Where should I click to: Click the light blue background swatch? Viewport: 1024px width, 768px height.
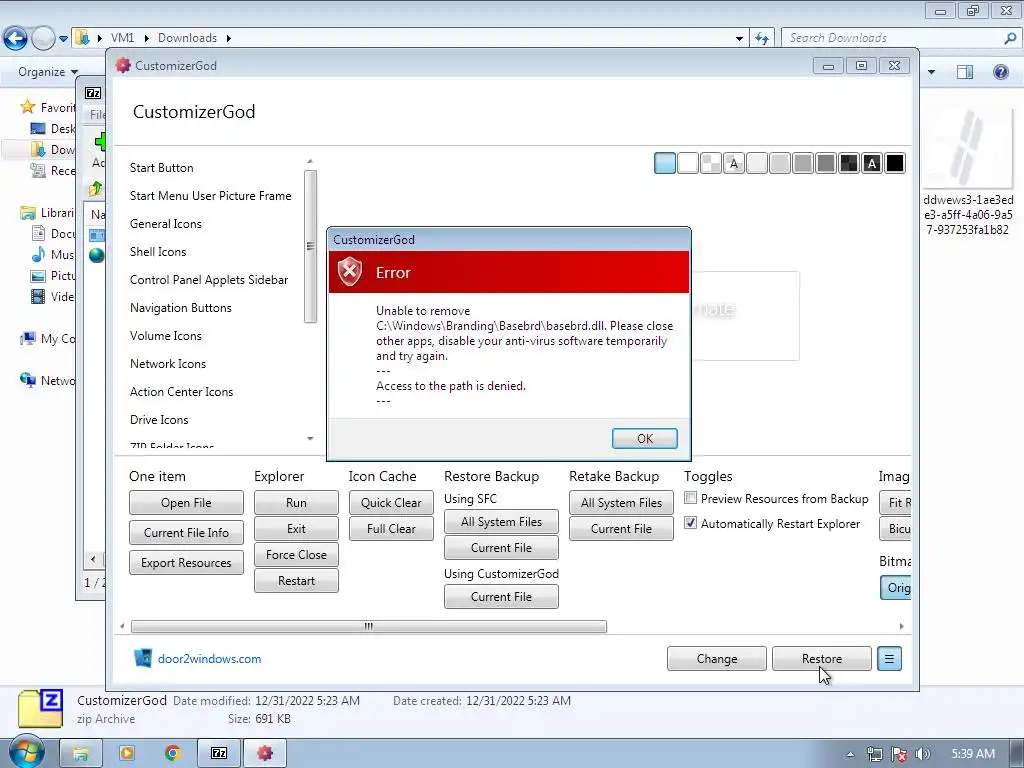point(665,163)
